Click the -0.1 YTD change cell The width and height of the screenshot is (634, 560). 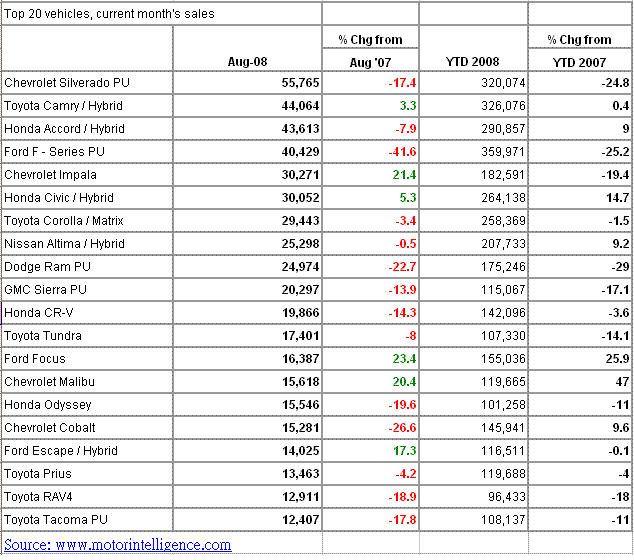pyautogui.click(x=581, y=451)
